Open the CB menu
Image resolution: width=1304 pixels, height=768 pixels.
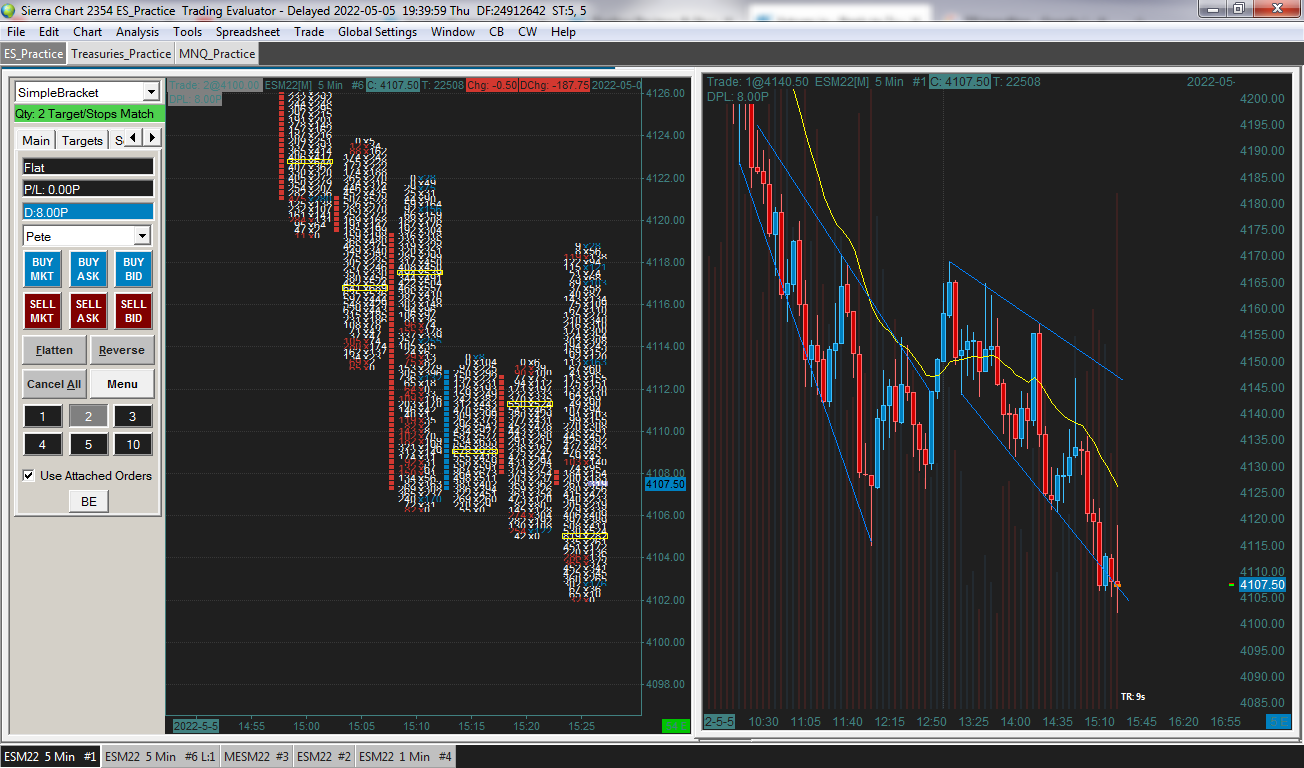(x=496, y=32)
